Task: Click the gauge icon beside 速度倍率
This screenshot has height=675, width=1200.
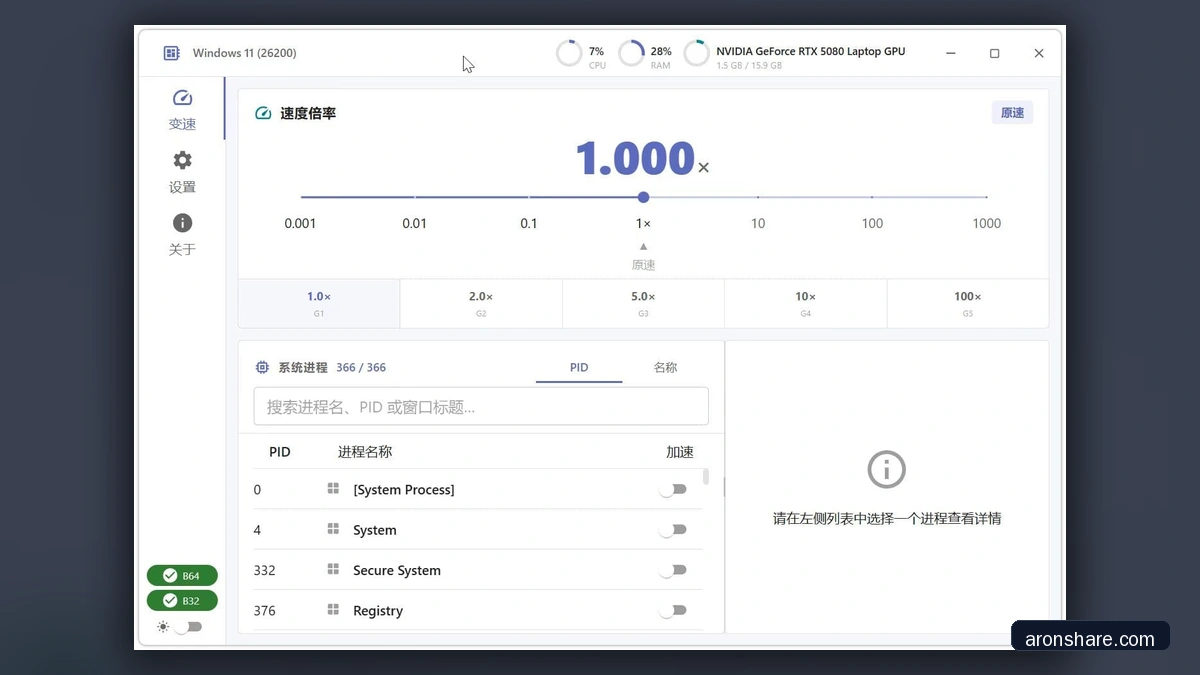Action: coord(263,113)
